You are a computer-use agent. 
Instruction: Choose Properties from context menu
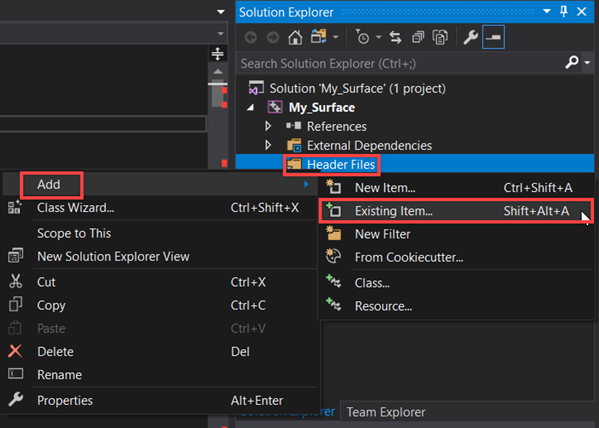(x=159, y=400)
